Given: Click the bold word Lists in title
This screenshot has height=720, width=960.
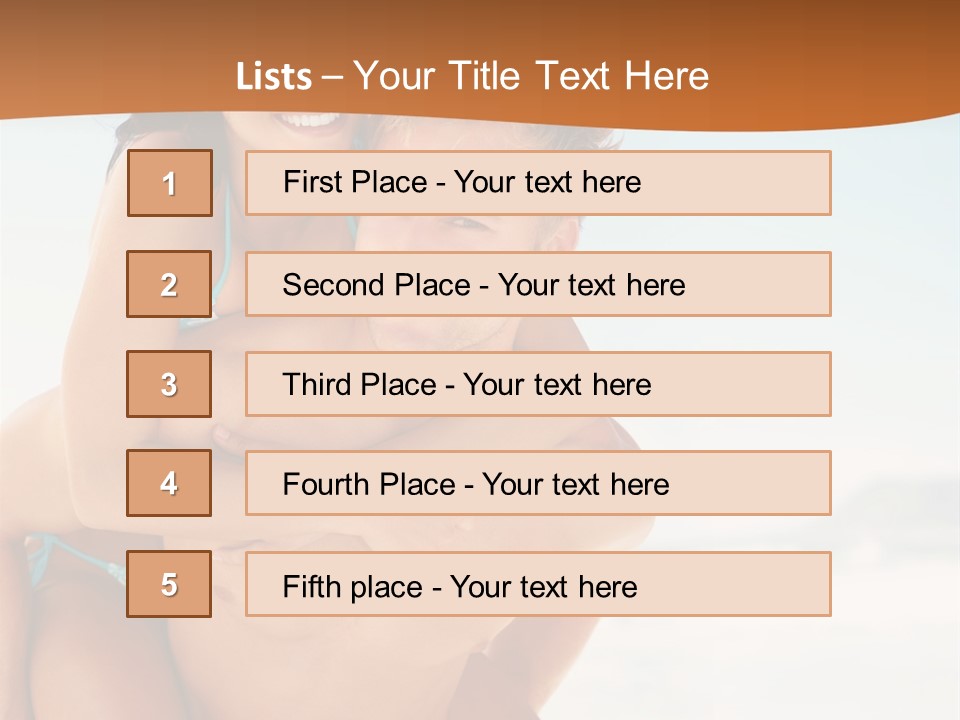Looking at the screenshot, I should coord(274,77).
